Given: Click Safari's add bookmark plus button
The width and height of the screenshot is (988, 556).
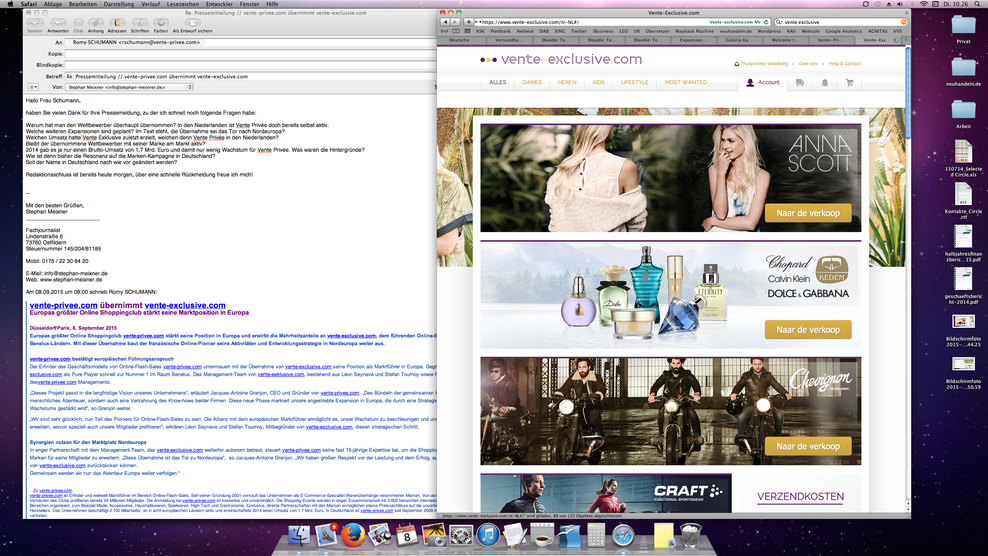Looking at the screenshot, I should [468, 22].
